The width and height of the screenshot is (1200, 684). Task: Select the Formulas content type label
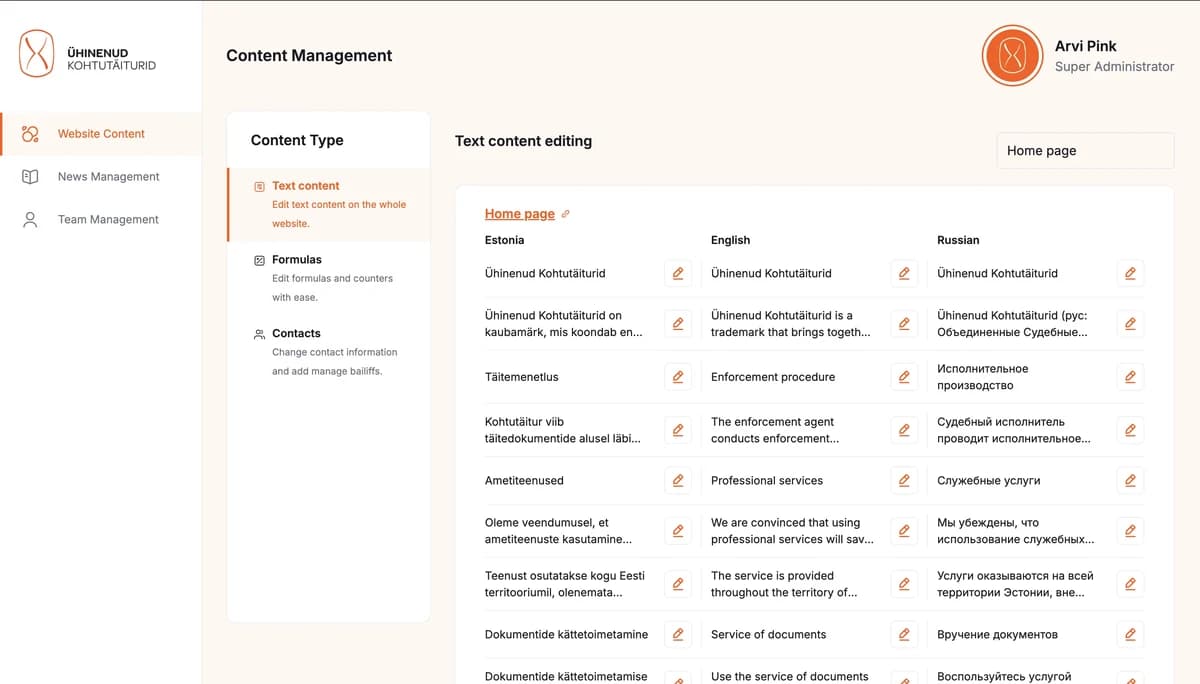[297, 260]
